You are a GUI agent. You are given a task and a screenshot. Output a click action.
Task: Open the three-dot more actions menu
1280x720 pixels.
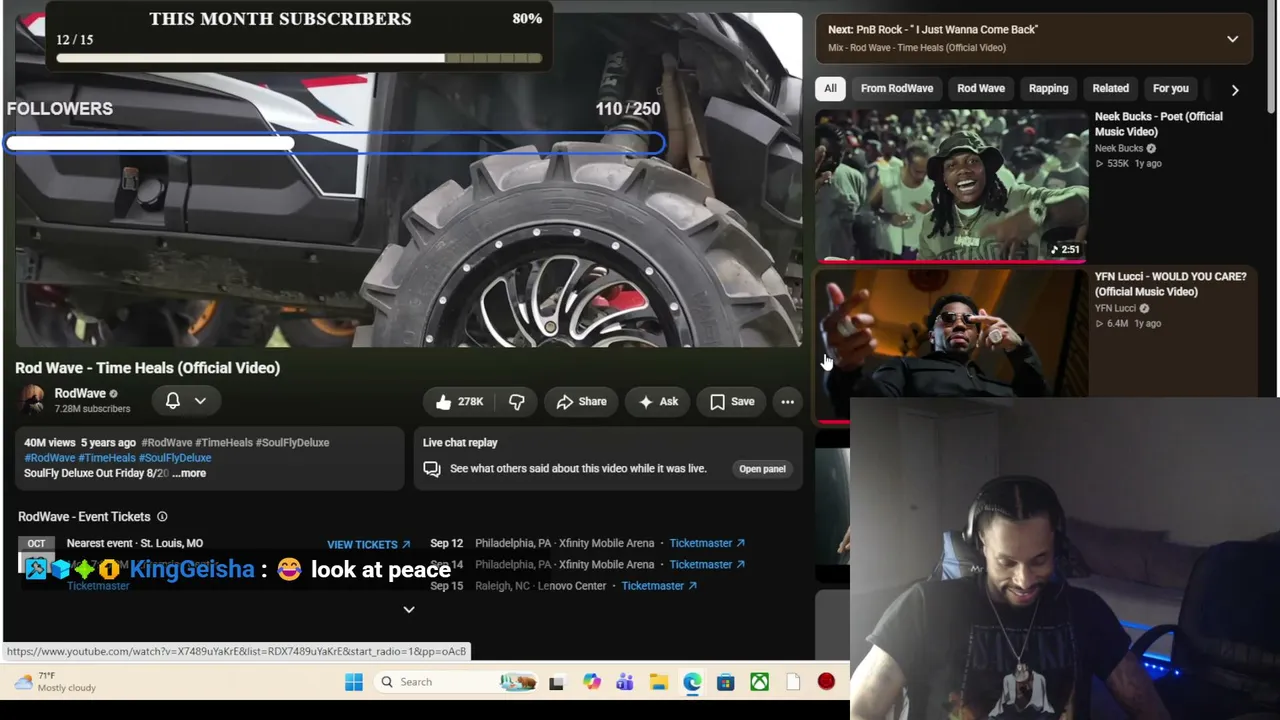click(x=788, y=402)
